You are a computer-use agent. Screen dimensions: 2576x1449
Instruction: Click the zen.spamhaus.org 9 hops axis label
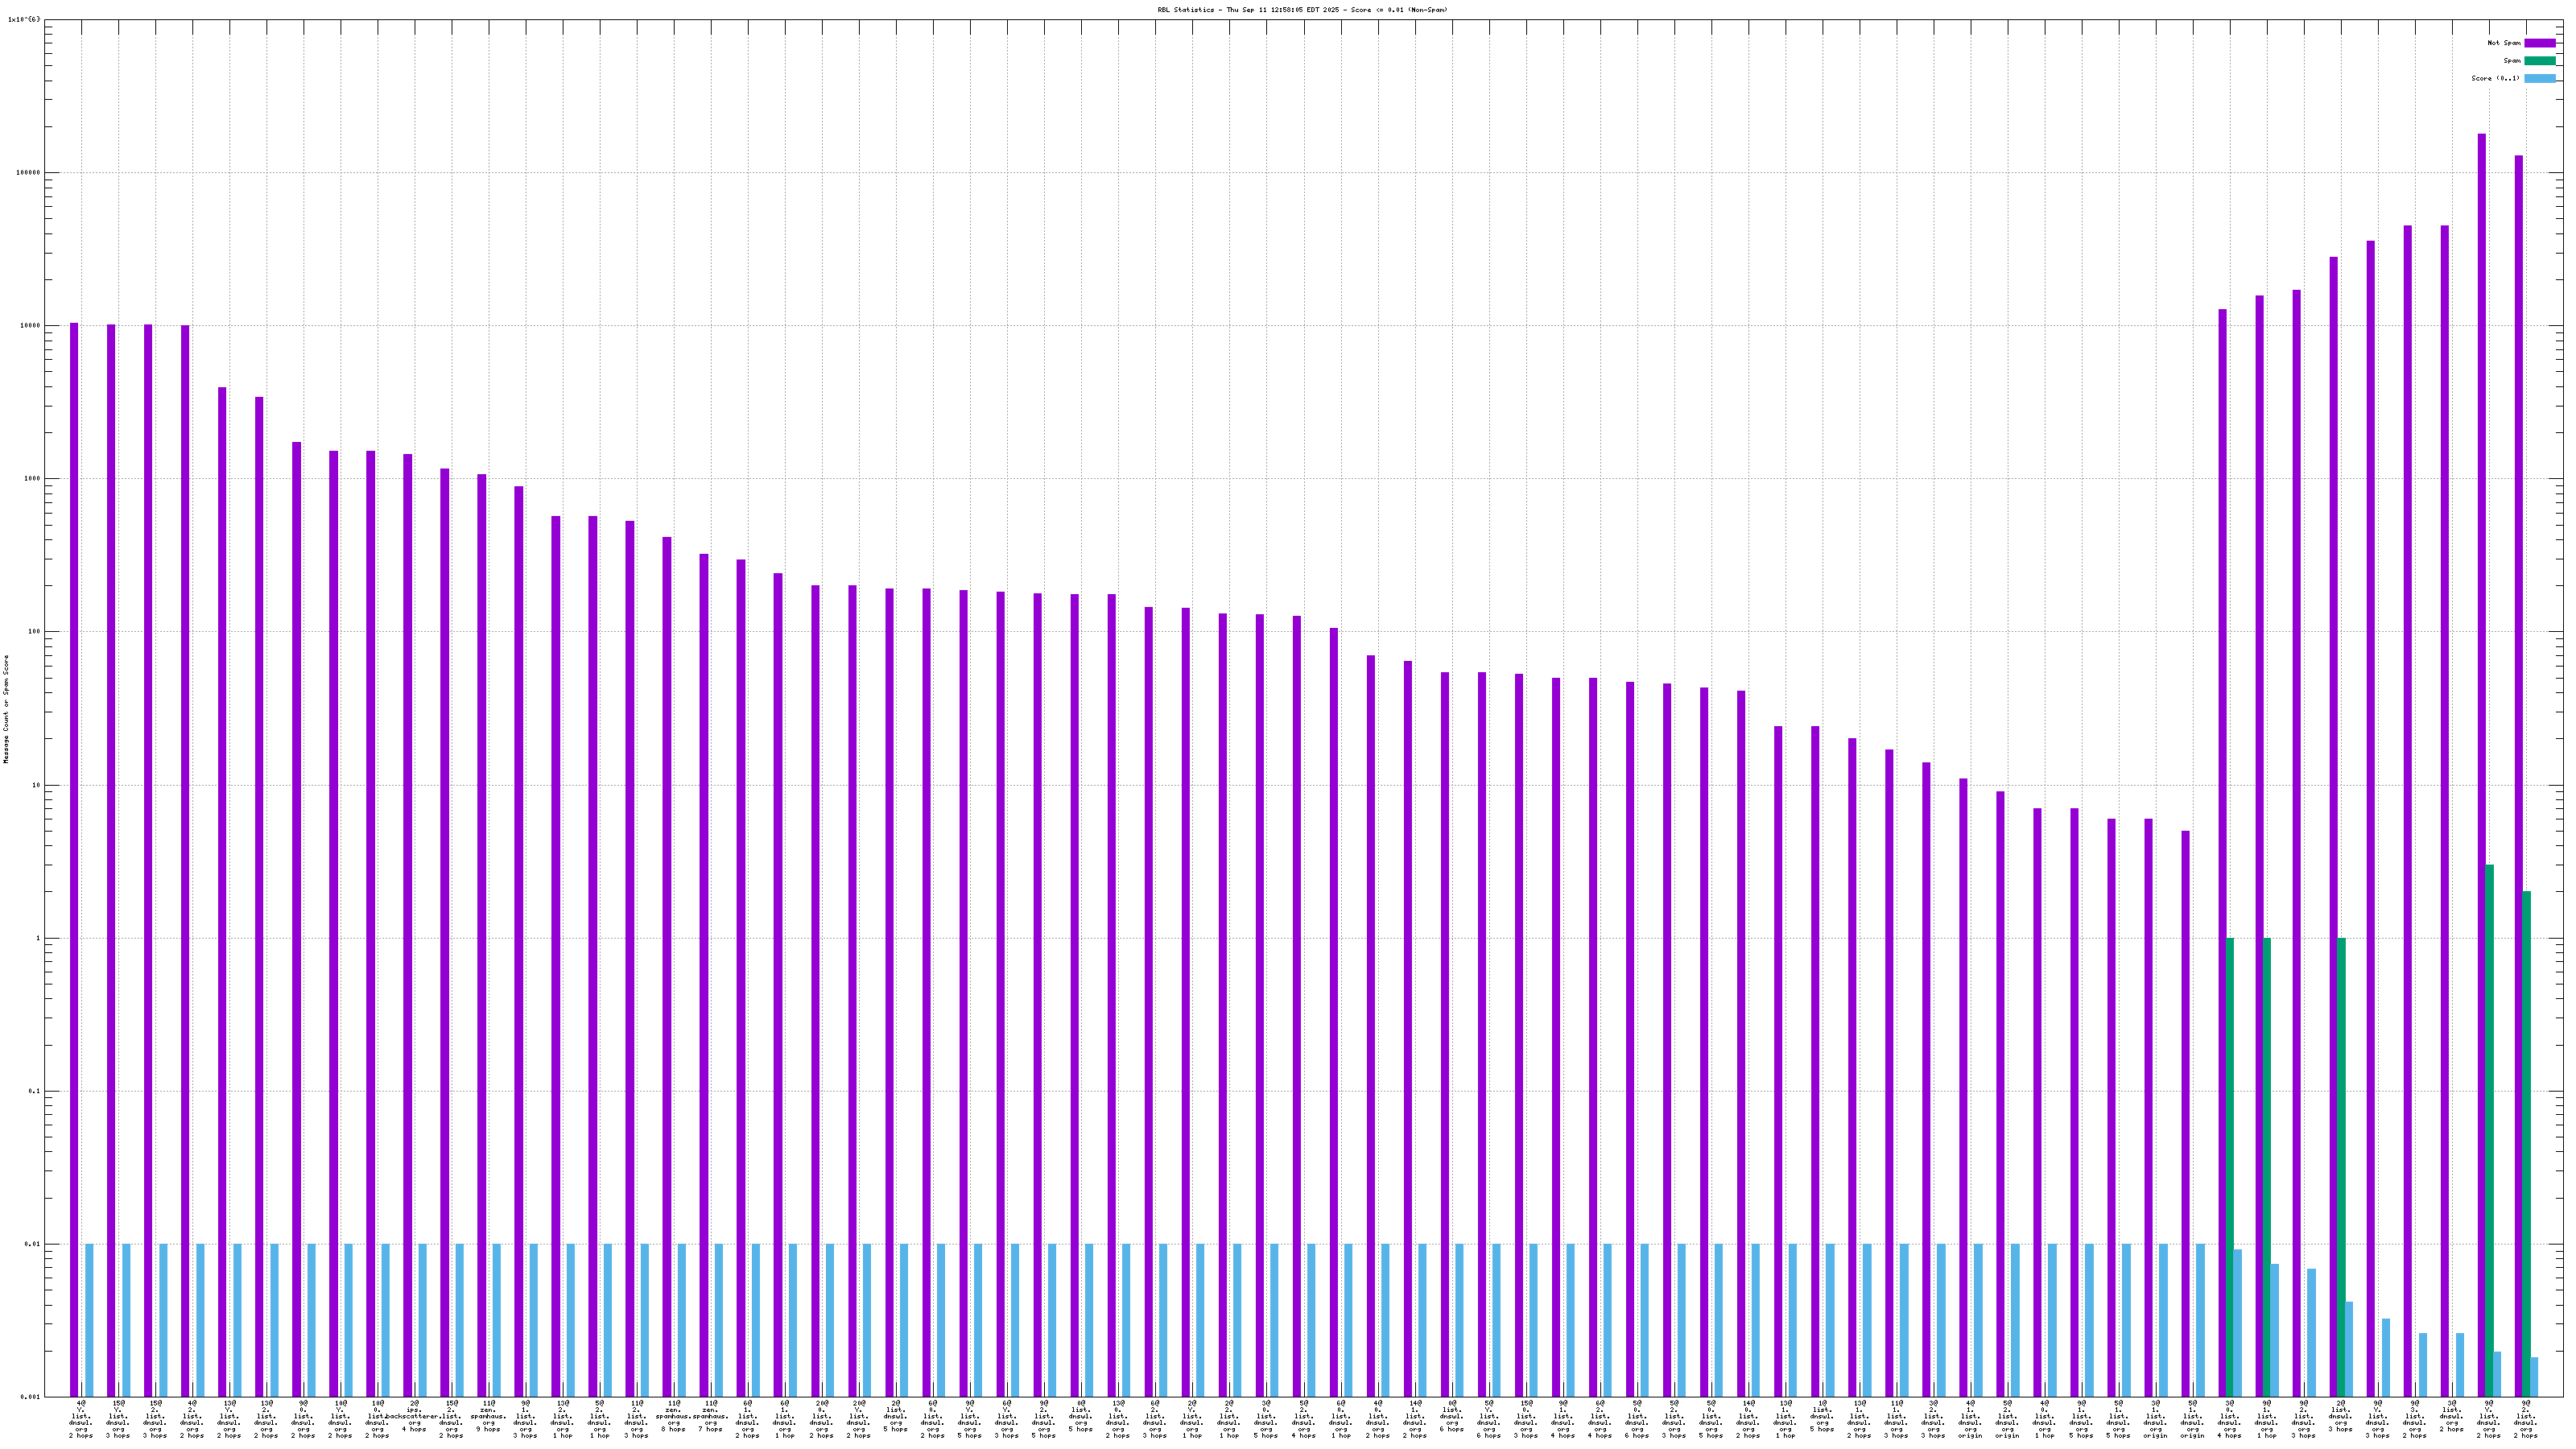[x=489, y=1418]
